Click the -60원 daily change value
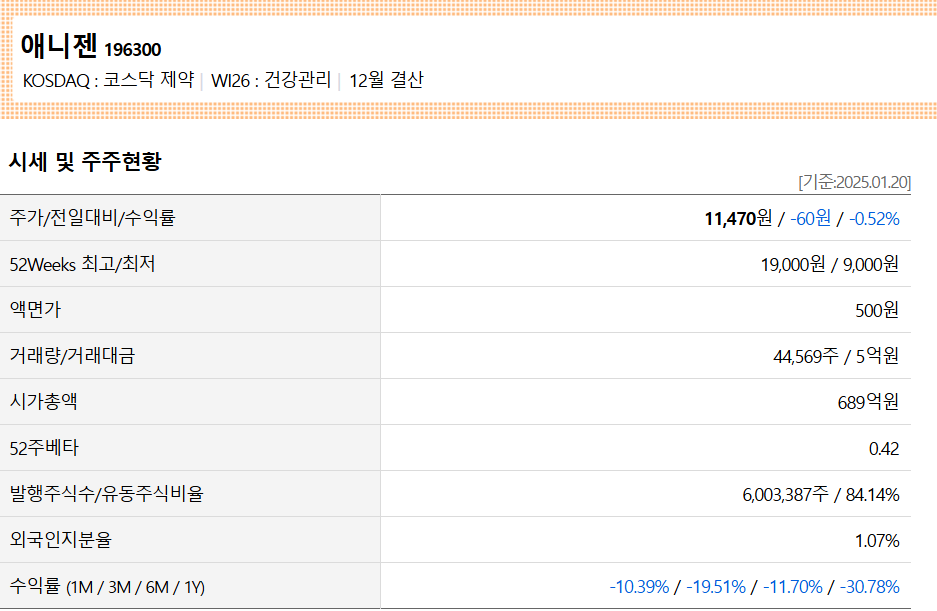The height and width of the screenshot is (611, 937). click(810, 218)
